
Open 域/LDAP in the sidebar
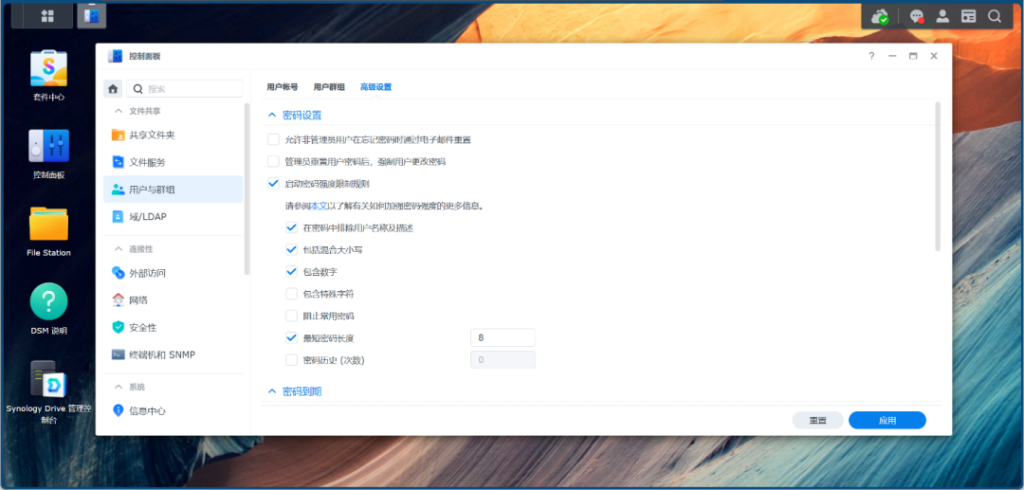(x=173, y=216)
